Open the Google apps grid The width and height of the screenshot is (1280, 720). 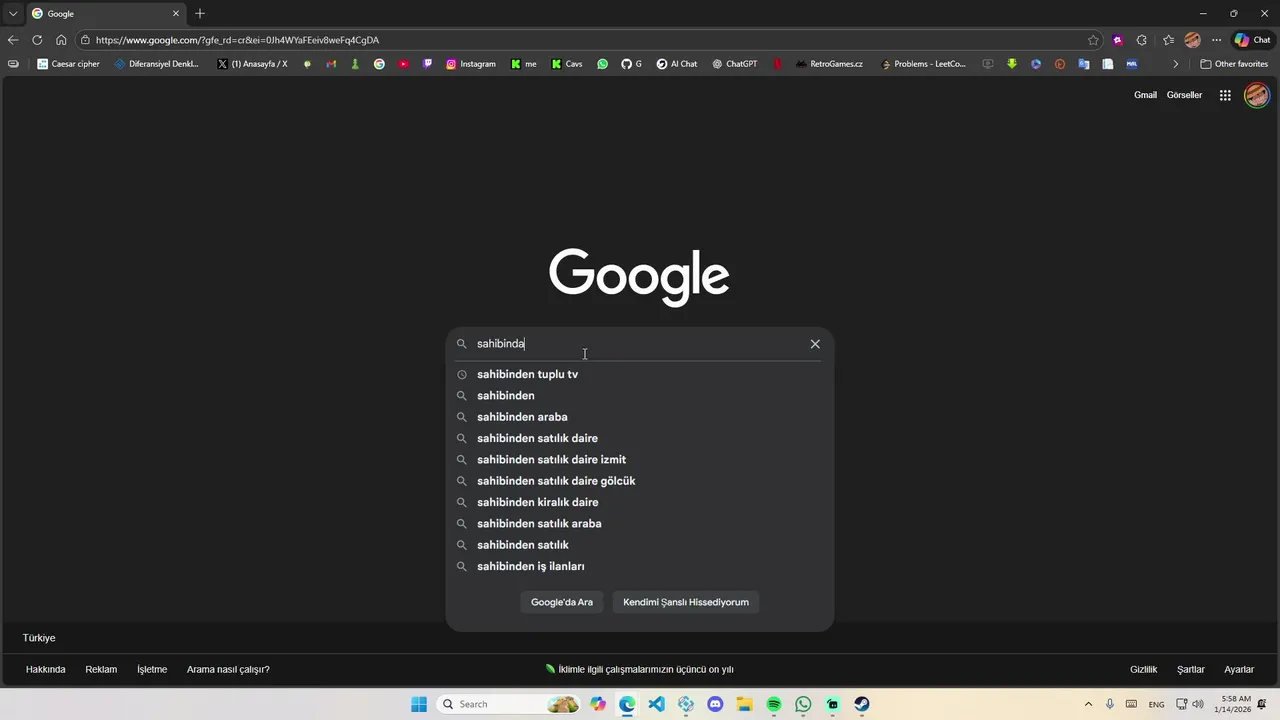pos(1225,95)
